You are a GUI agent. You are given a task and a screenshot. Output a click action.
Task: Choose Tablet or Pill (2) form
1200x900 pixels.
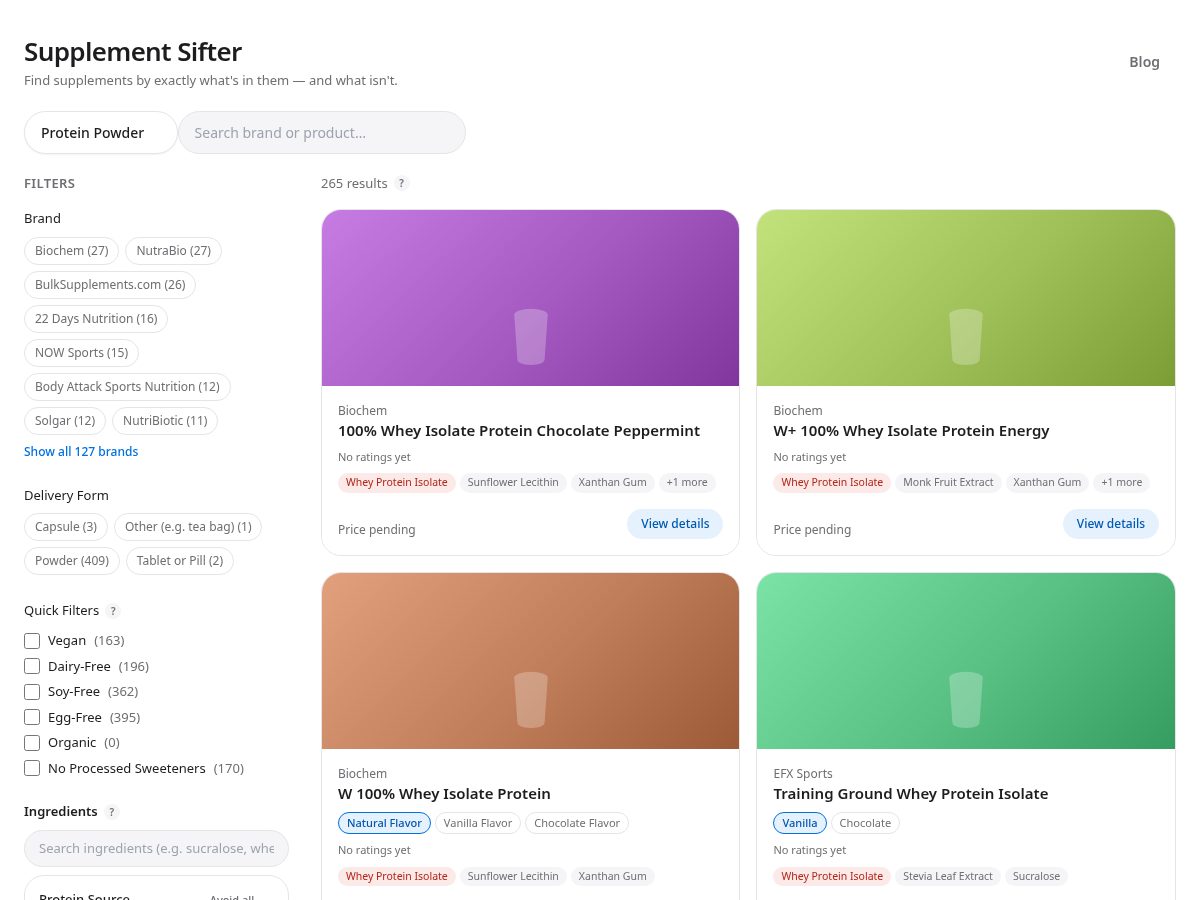point(180,561)
